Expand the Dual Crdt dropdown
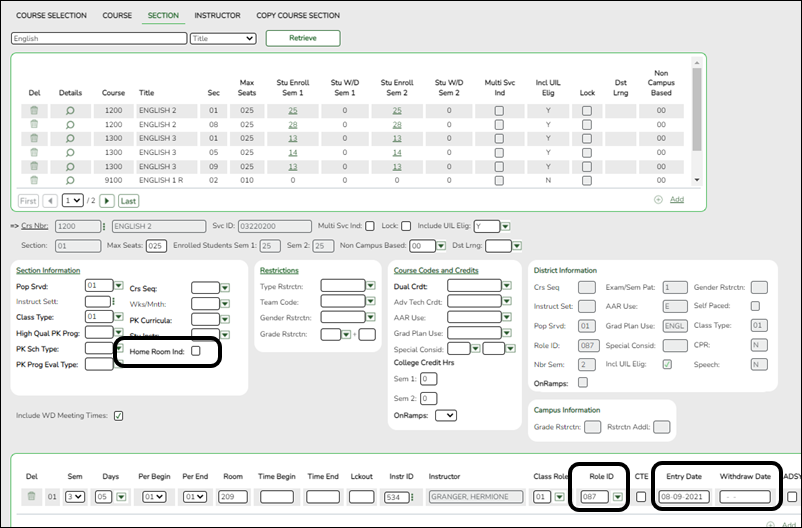Image resolution: width=802 pixels, height=528 pixels. click(507, 285)
